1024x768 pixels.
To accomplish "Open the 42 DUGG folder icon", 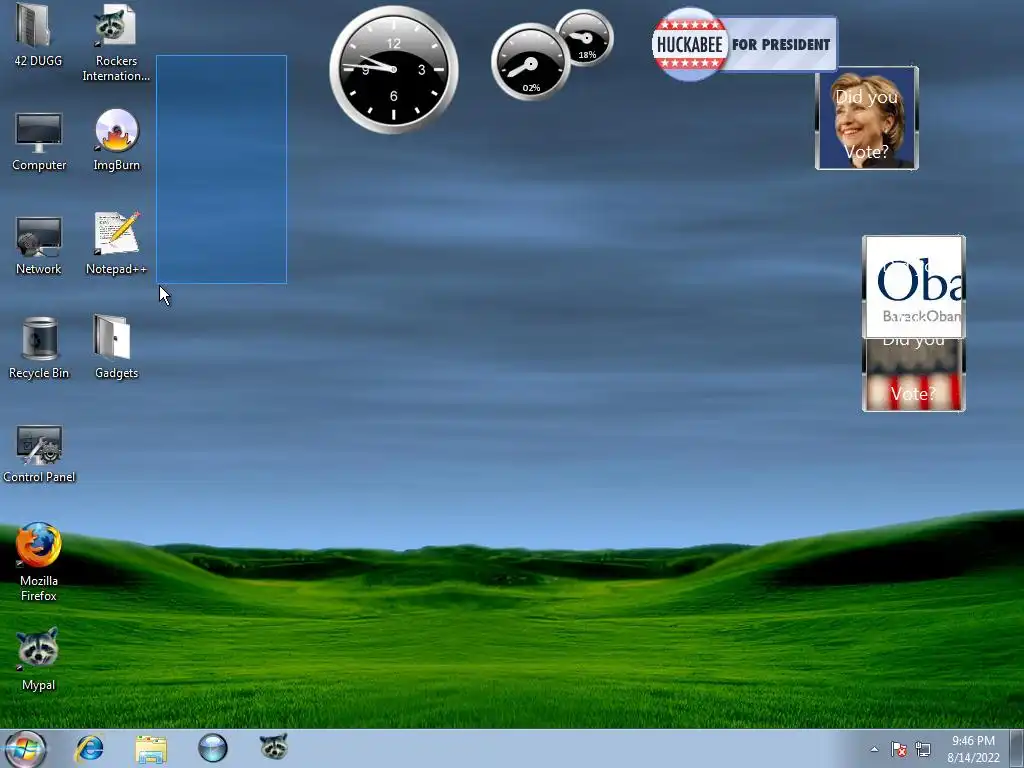I will [32, 26].
